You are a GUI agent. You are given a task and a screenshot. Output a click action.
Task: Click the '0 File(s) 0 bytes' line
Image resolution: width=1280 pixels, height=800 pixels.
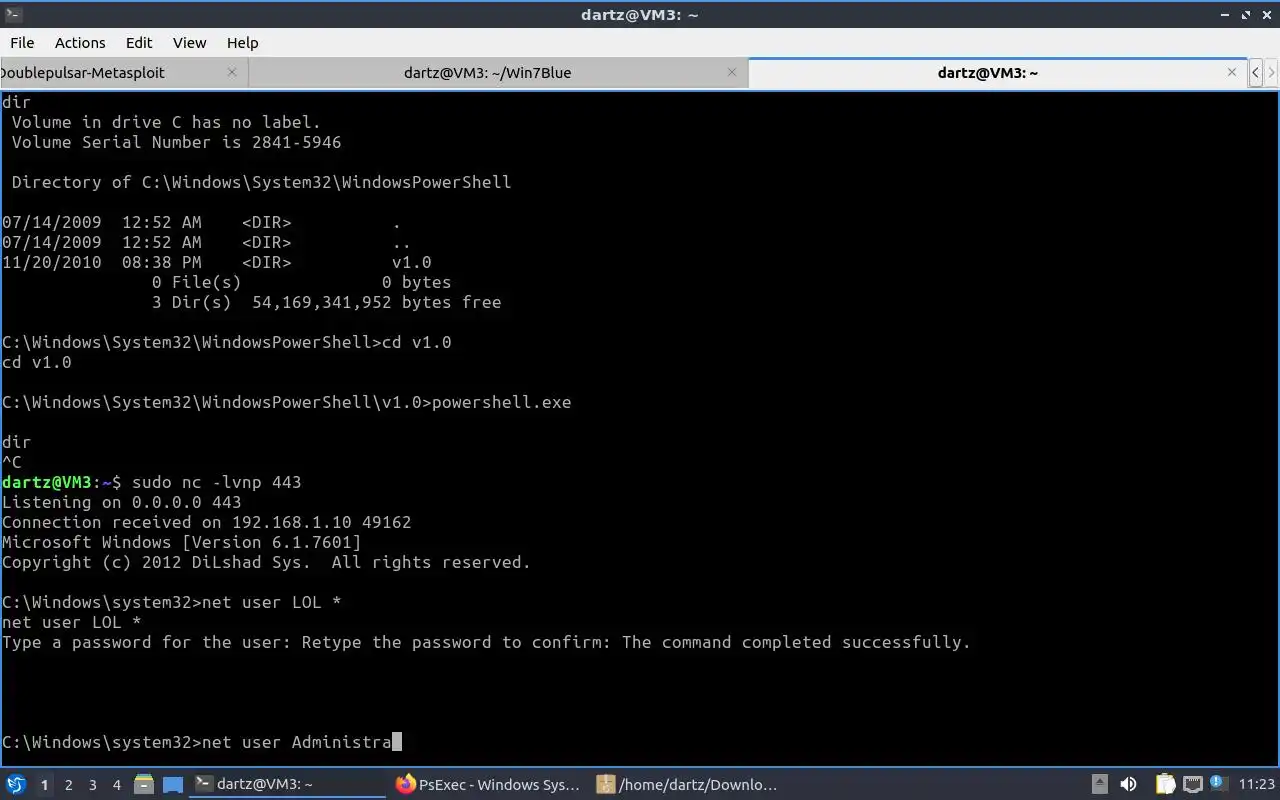pos(301,282)
